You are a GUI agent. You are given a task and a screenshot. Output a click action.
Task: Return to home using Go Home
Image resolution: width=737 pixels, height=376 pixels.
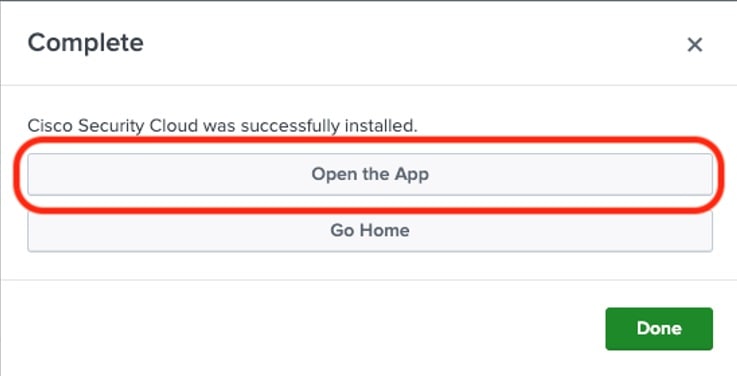370,231
